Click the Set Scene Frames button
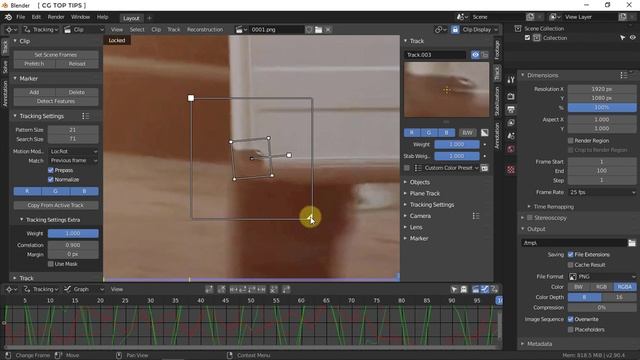Image resolution: width=640 pixels, height=360 pixels. point(56,55)
